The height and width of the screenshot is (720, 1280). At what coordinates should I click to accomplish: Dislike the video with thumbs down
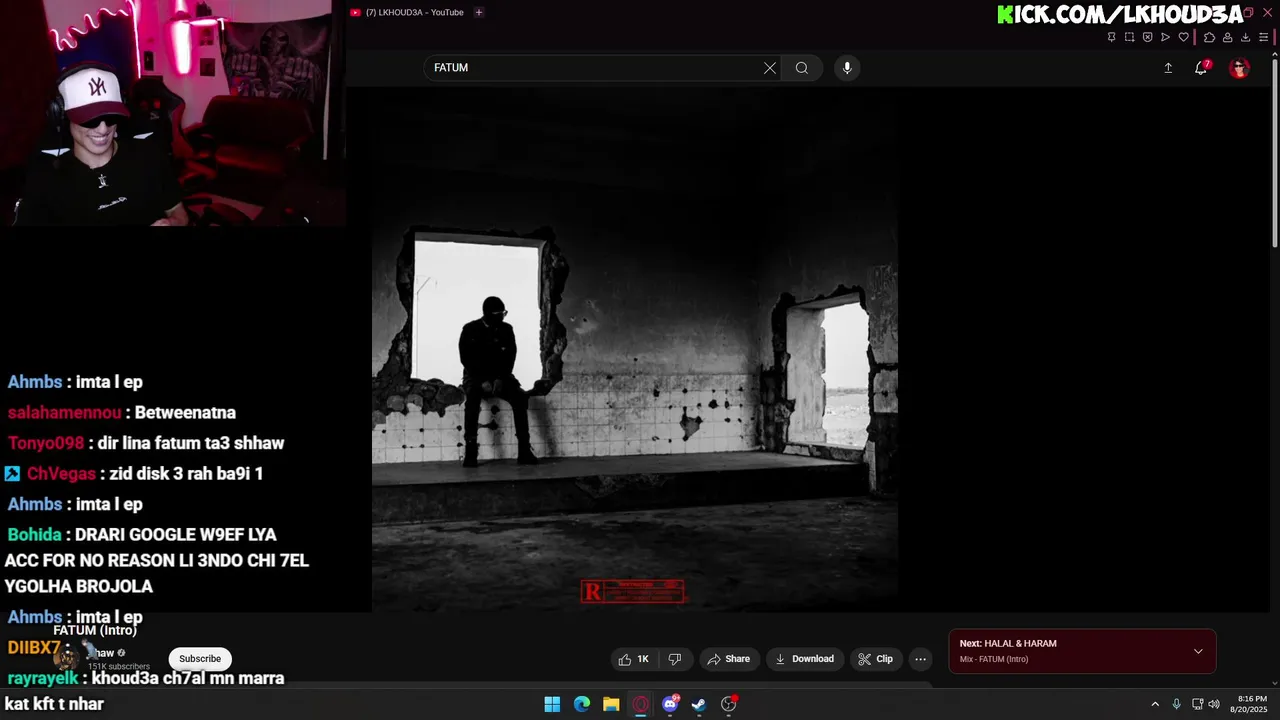tap(675, 659)
